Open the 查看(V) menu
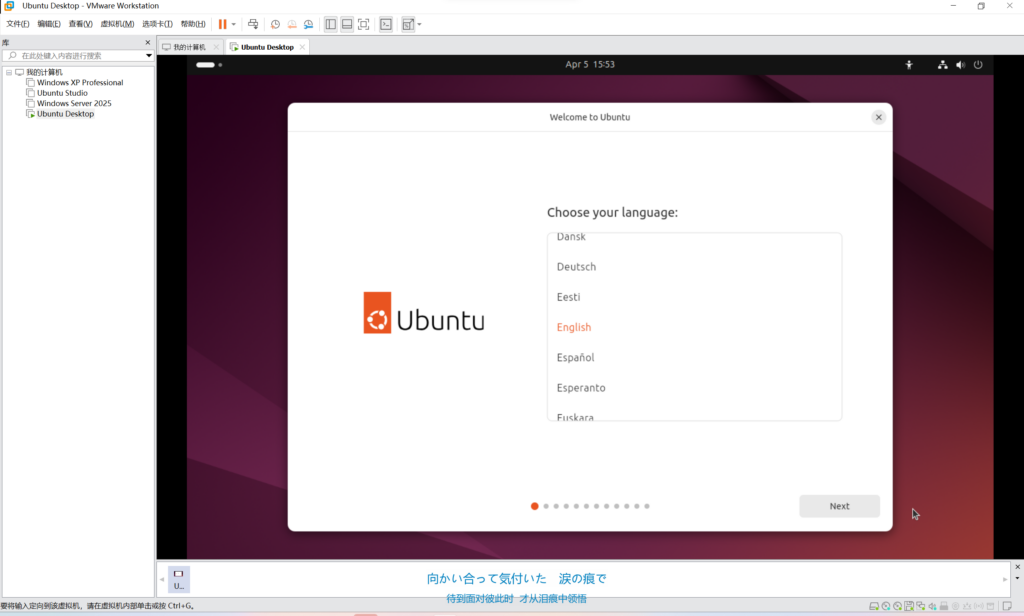 tap(80, 24)
